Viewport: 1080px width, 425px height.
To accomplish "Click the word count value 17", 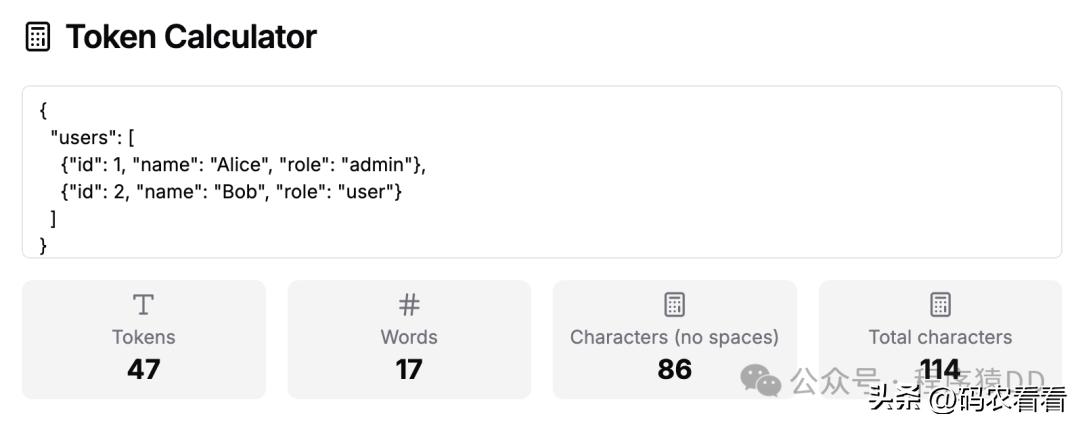I will tap(409, 370).
